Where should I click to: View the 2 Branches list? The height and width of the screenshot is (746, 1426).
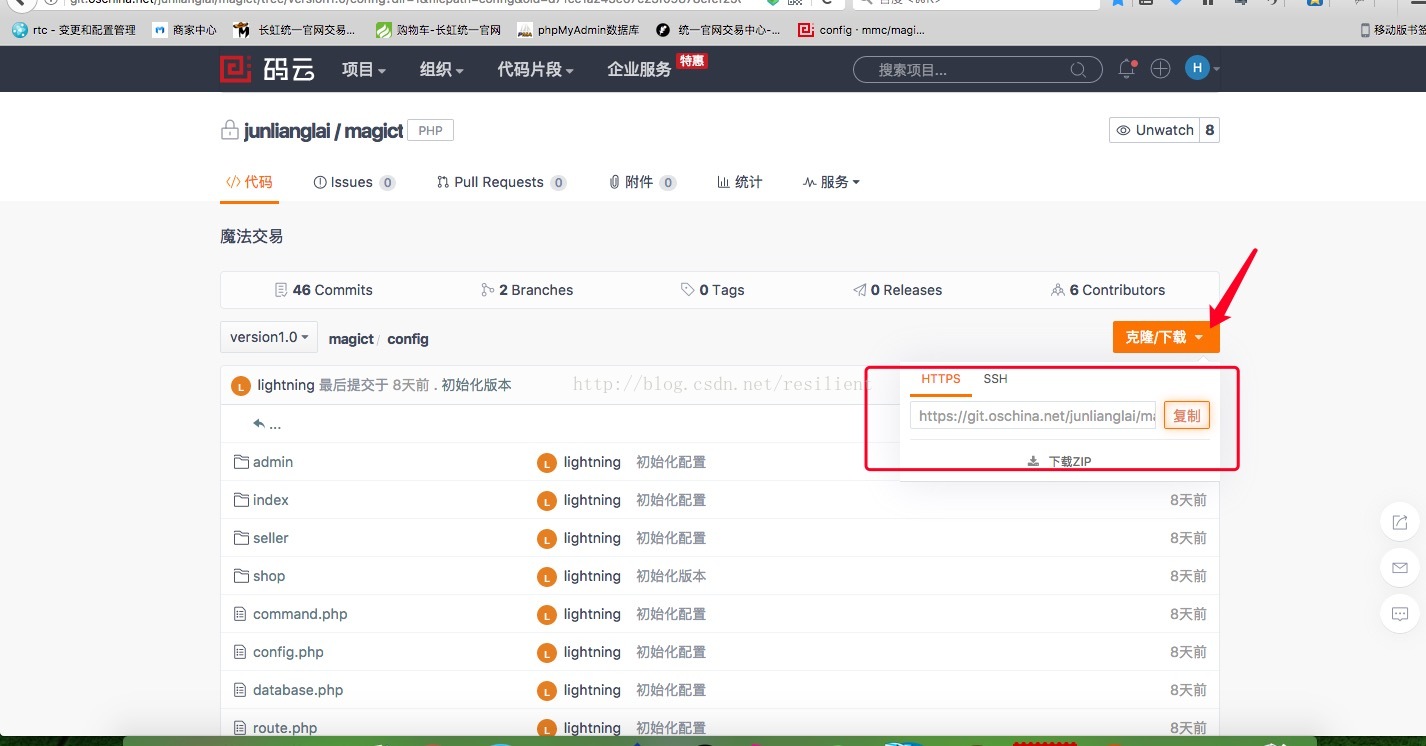tap(527, 290)
